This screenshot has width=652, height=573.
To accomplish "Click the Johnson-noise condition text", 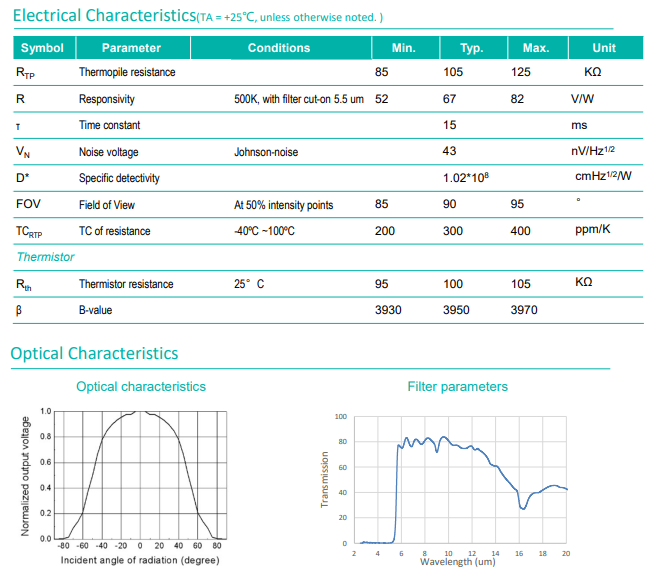I will point(266,152).
